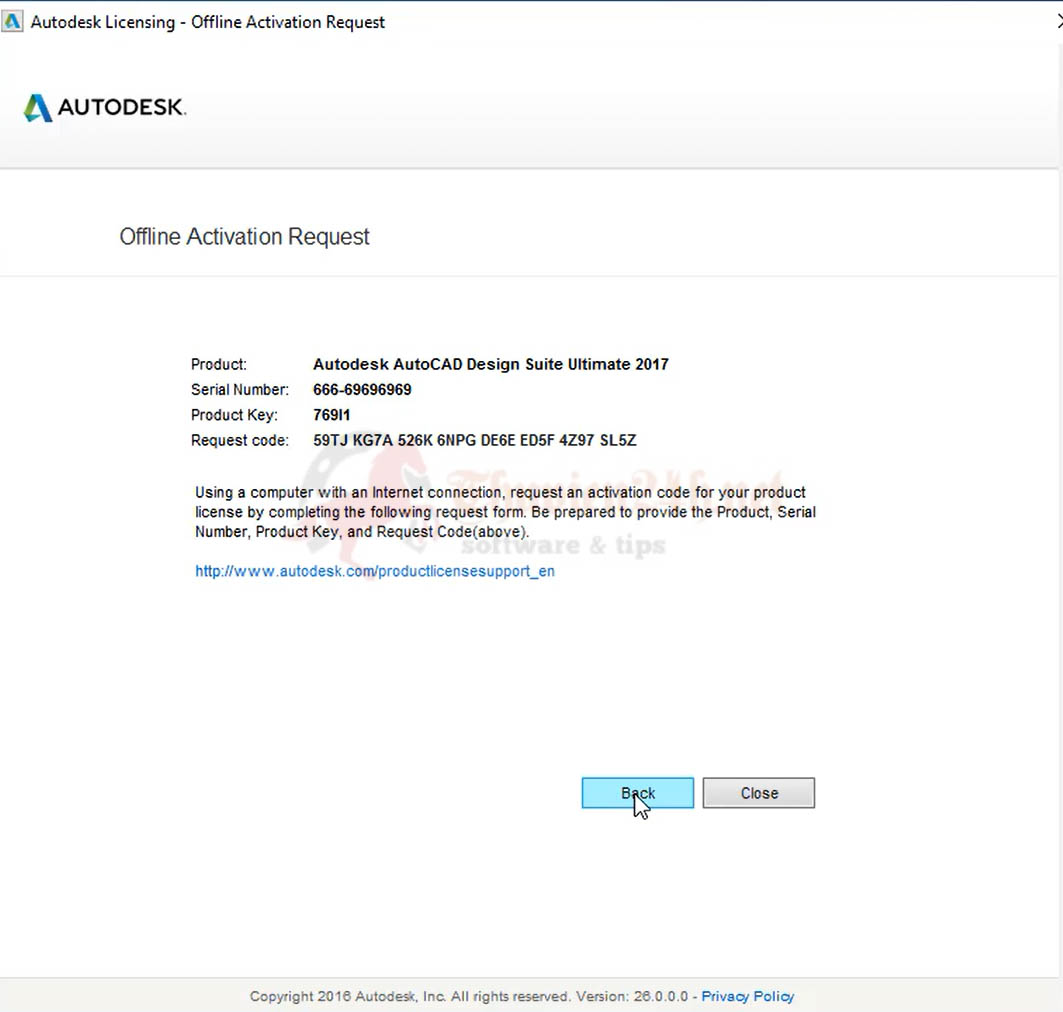Open the Privacy Policy link
This screenshot has height=1012, width=1063.
tap(747, 996)
